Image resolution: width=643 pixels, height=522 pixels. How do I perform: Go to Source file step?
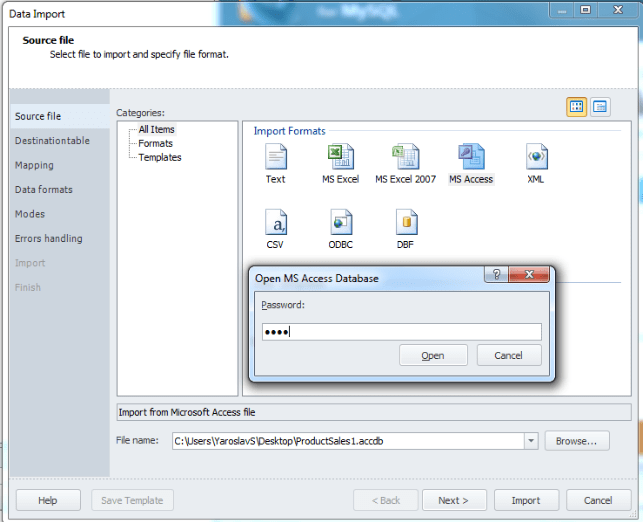(60, 116)
